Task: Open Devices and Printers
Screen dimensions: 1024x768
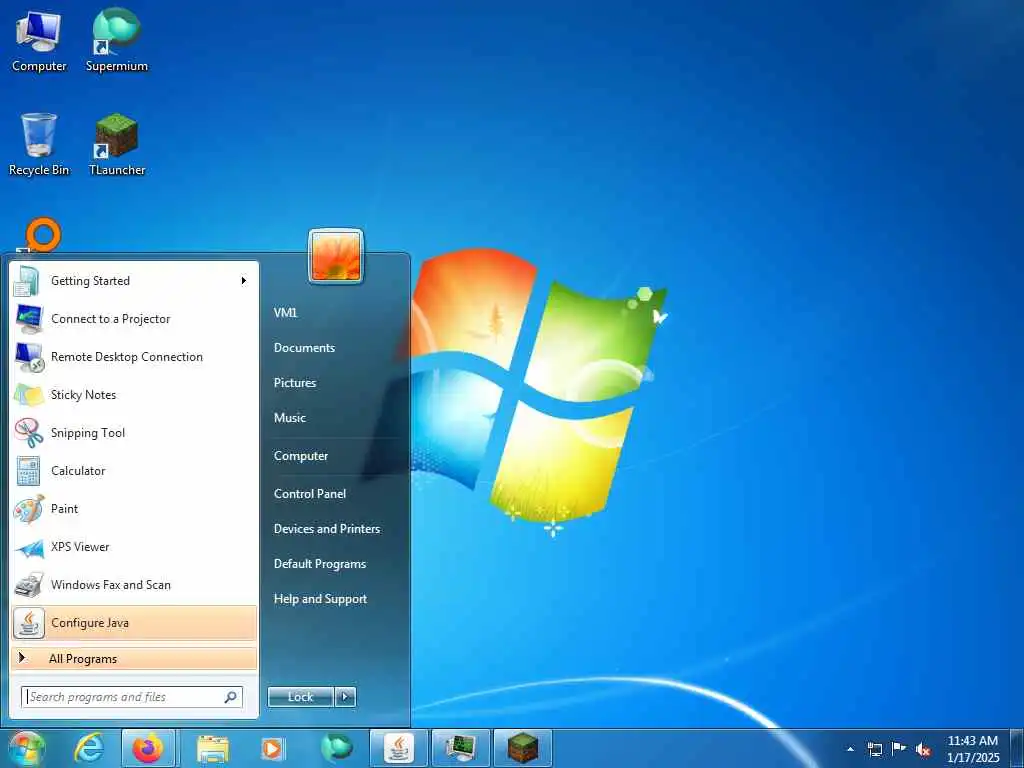Action: point(327,529)
